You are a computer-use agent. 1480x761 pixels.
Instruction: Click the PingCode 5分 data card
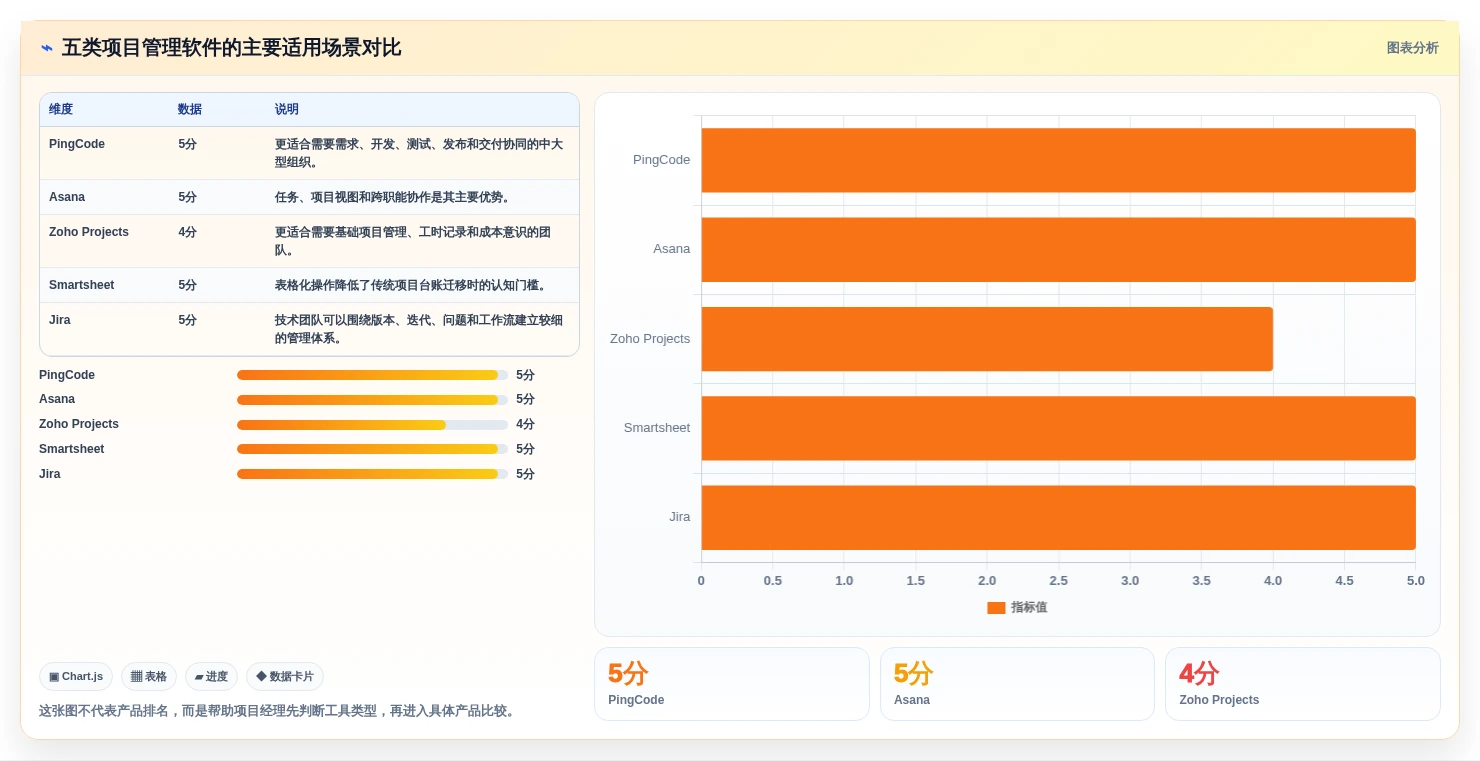(732, 684)
